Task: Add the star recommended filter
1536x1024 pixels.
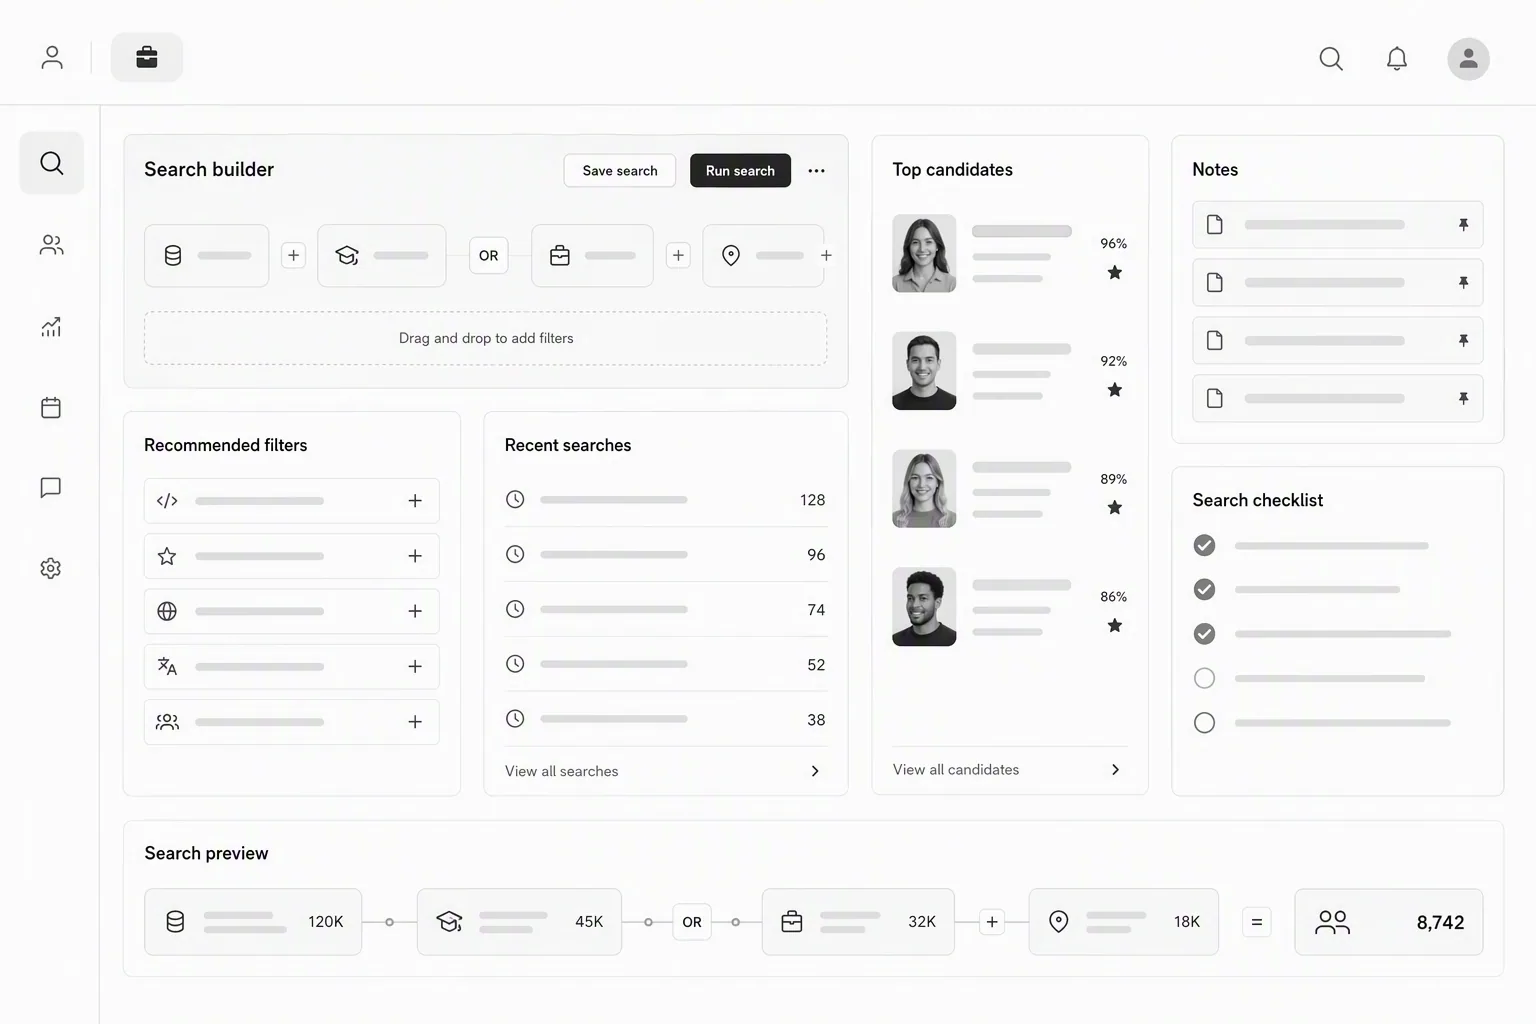Action: [415, 556]
